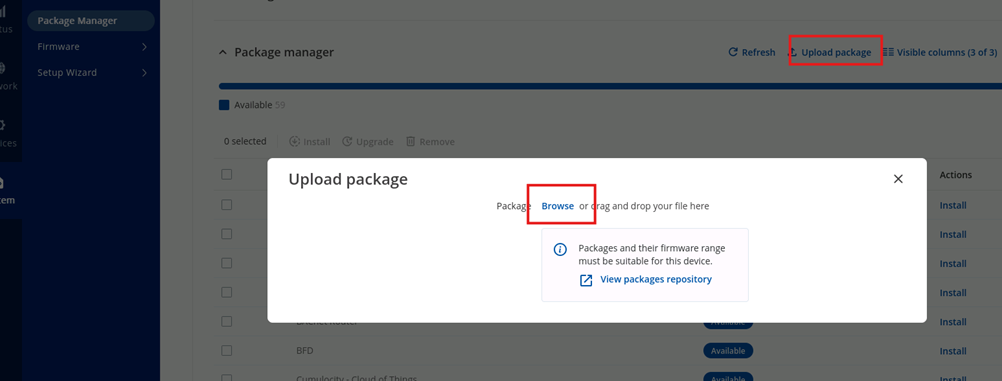The height and width of the screenshot is (381, 1002).
Task: Check the BFD package row checkbox
Action: [x=227, y=350]
